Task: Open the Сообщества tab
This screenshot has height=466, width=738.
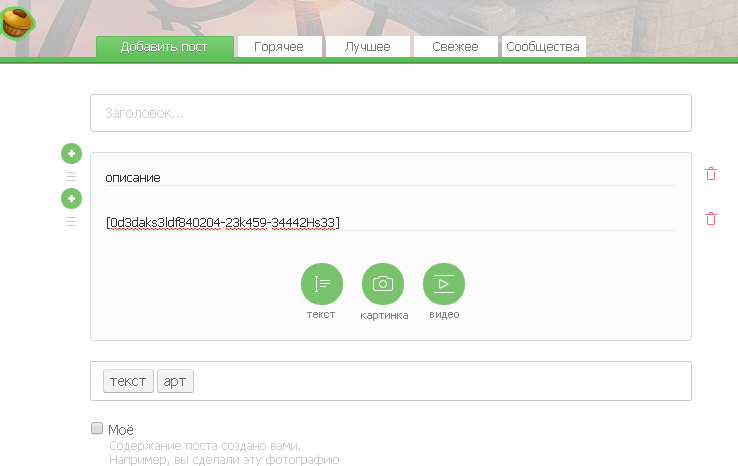Action: point(544,47)
